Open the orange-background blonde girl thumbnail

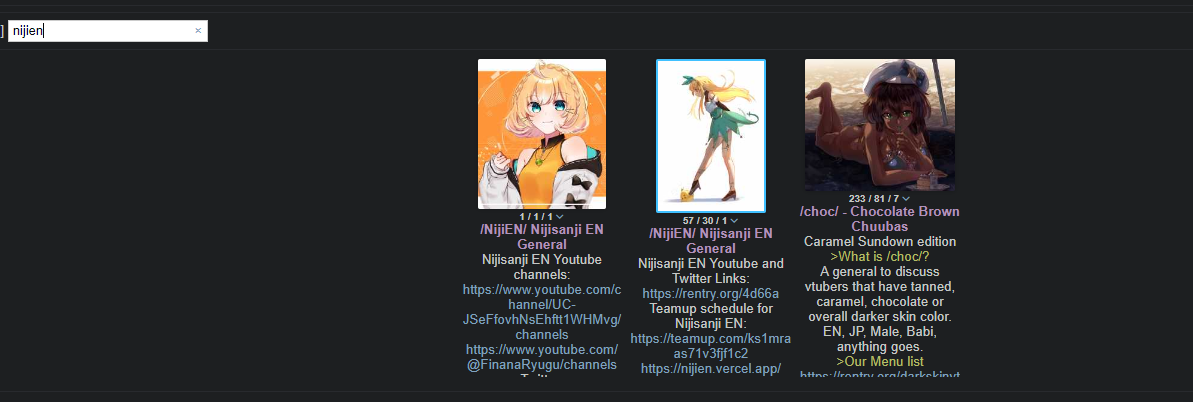(542, 134)
